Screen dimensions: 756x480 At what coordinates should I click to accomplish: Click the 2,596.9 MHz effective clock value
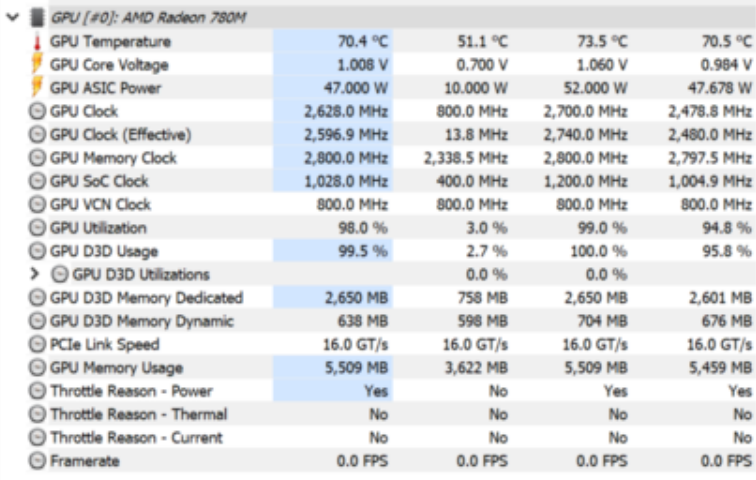tap(346, 135)
